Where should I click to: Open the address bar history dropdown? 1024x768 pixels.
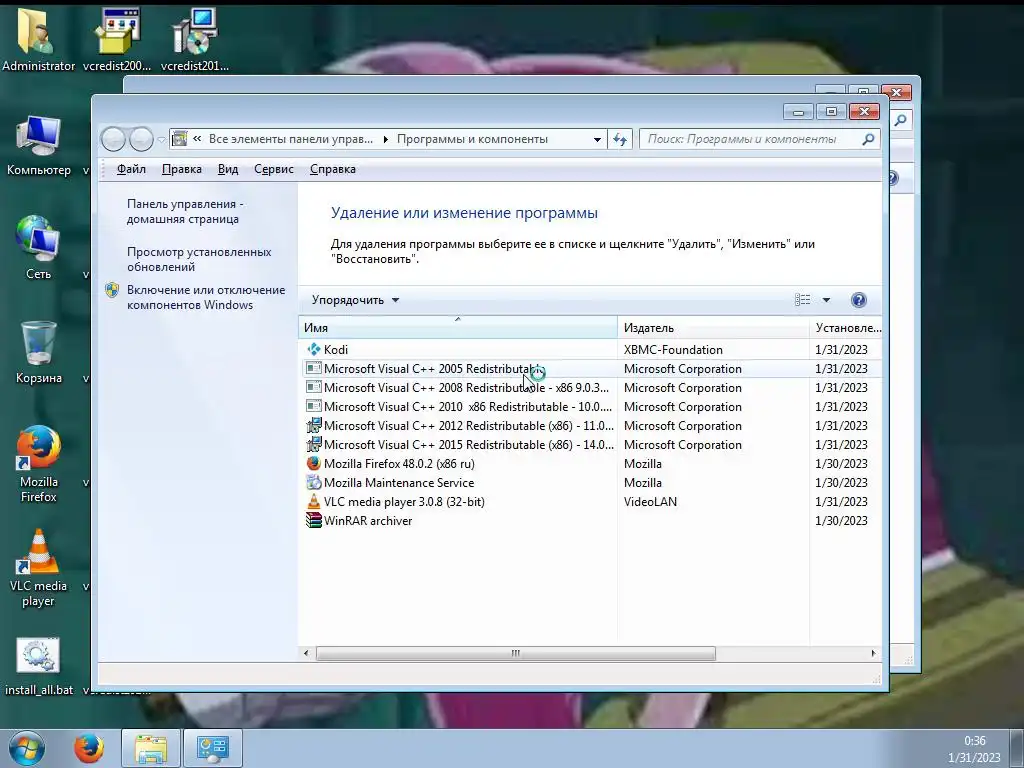click(x=597, y=139)
